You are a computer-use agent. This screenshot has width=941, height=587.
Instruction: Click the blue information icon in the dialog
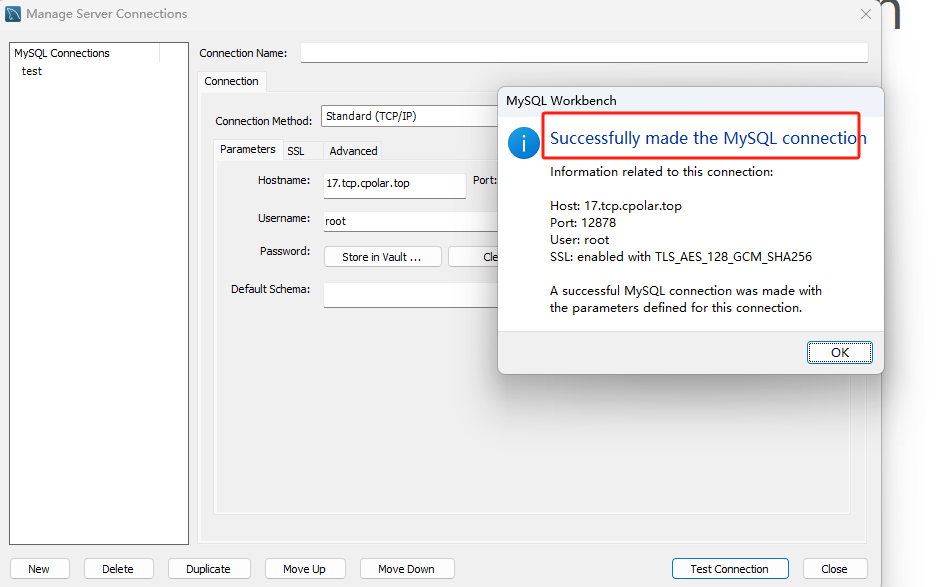[523, 143]
